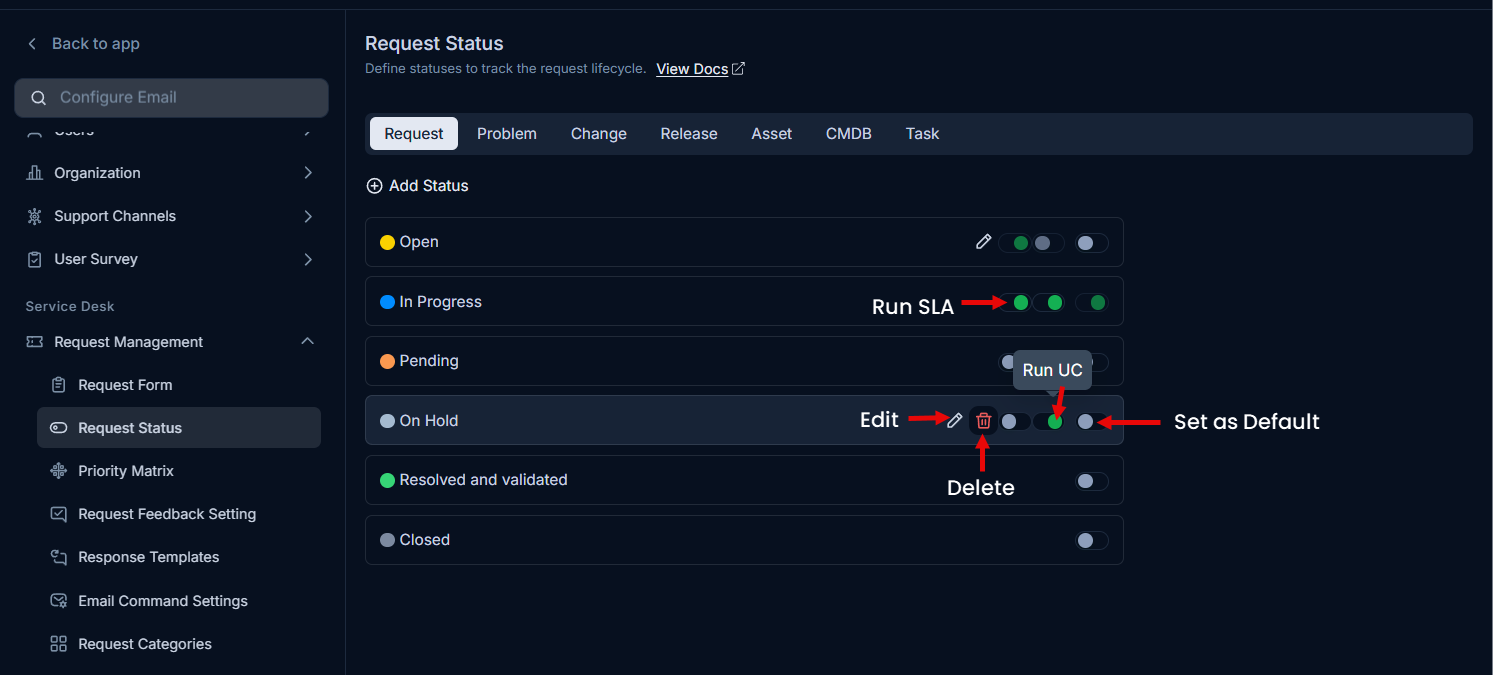
Task: Select the Release tab
Action: (689, 134)
